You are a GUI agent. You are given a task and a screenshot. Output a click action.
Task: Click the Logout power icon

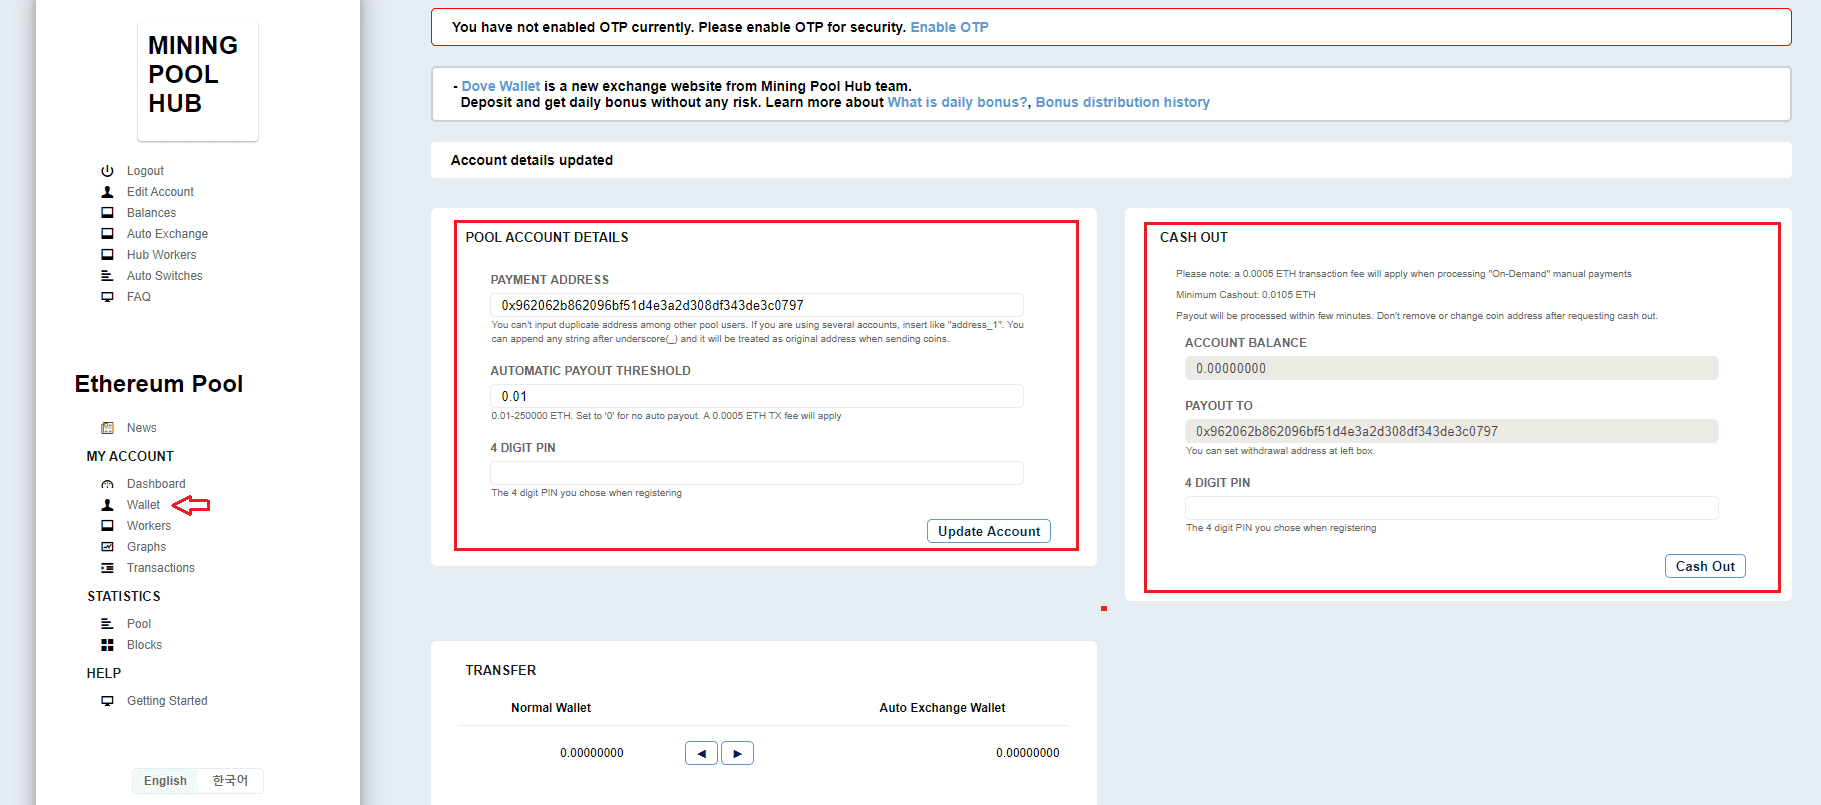[107, 171]
